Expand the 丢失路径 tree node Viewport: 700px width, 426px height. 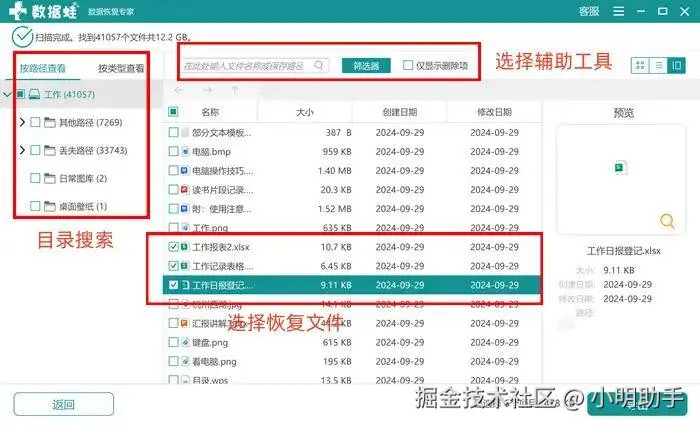22,150
